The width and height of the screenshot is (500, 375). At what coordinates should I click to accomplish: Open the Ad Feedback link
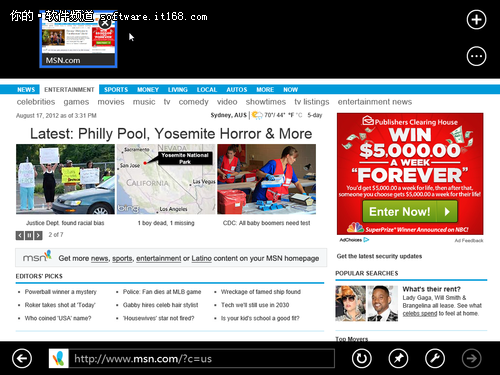click(469, 241)
